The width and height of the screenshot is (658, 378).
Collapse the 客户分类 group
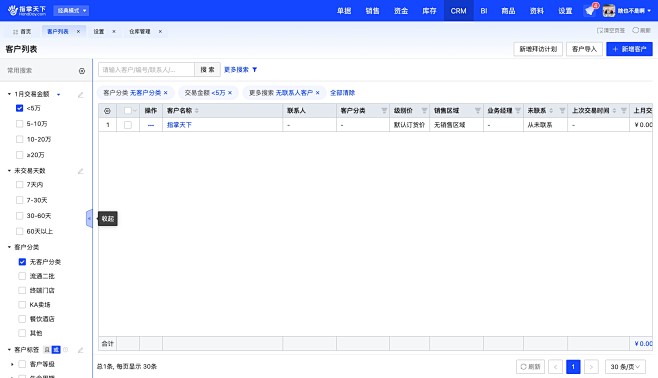pyautogui.click(x=9, y=247)
